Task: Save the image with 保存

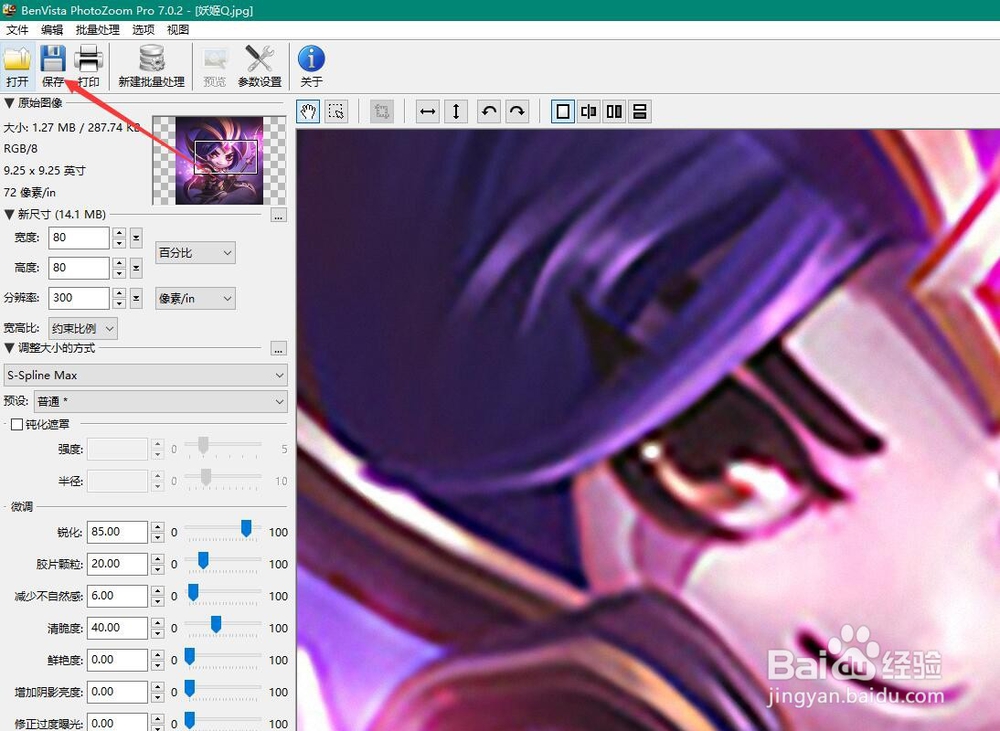Action: click(x=53, y=66)
